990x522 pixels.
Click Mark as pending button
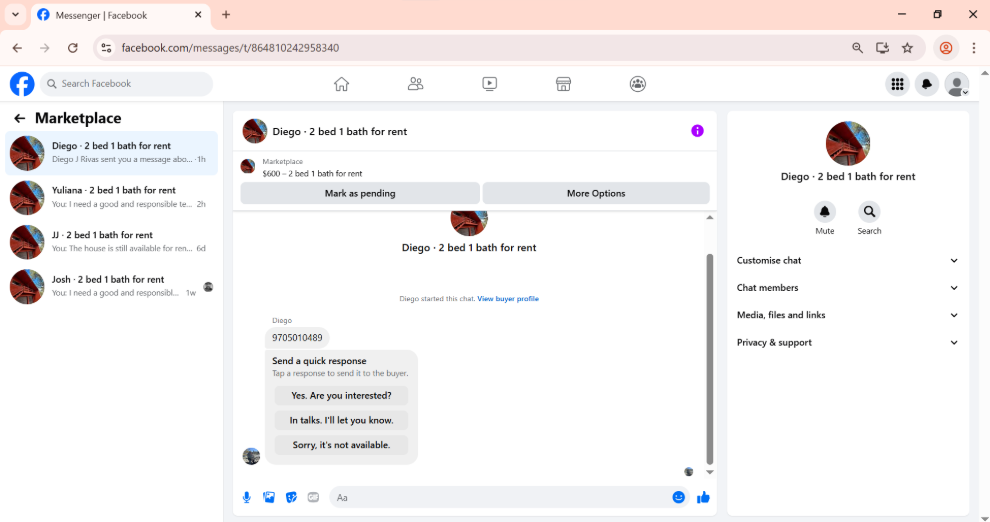(x=360, y=193)
